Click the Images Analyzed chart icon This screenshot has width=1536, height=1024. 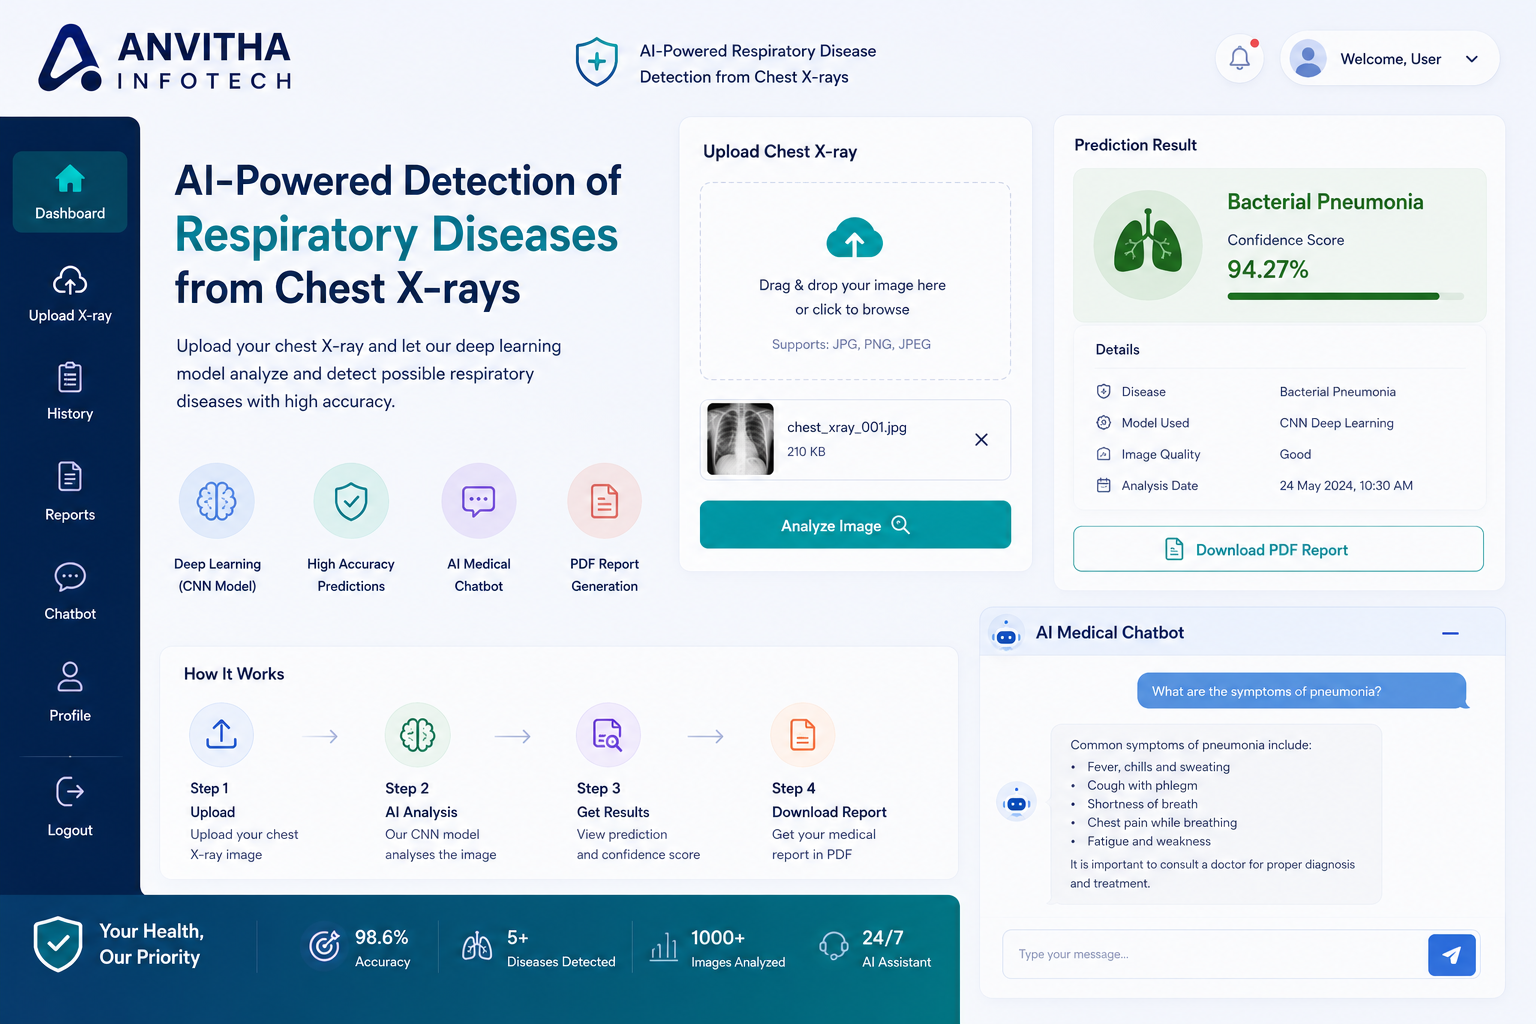pos(664,946)
